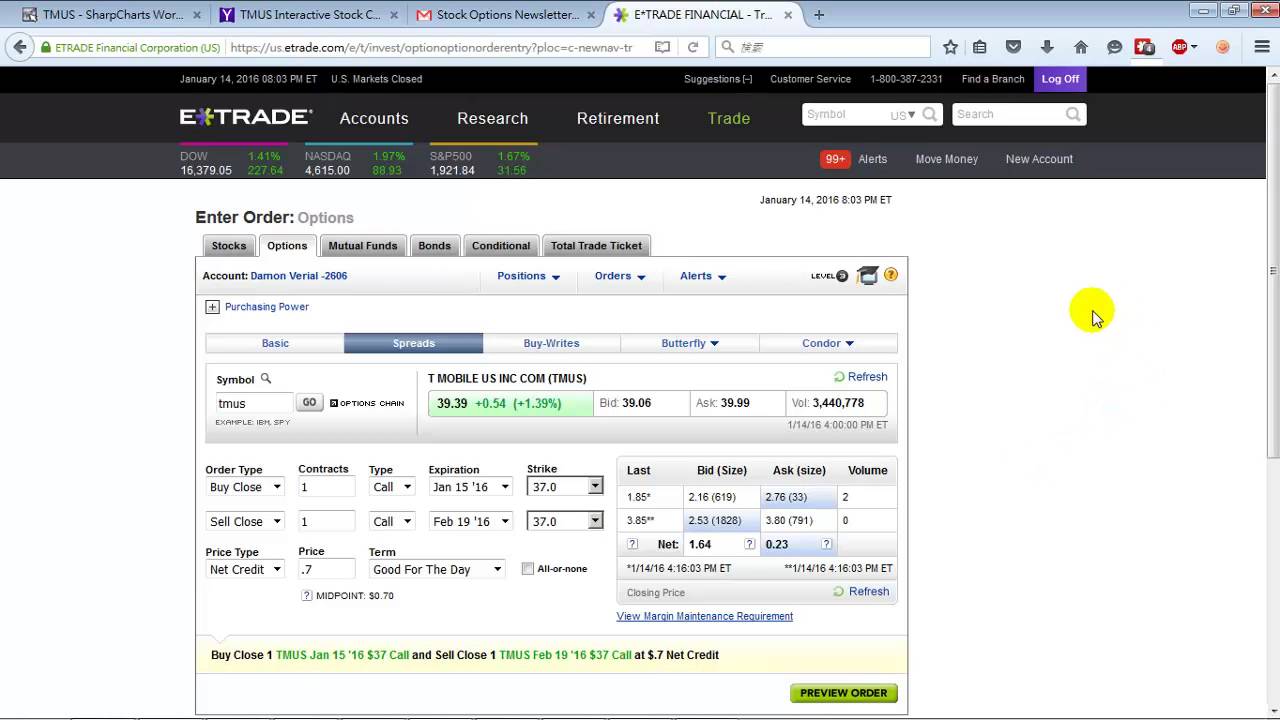The image size is (1280, 720).
Task: Open the Feb 19 '16 expiration dropdown
Action: [x=470, y=521]
